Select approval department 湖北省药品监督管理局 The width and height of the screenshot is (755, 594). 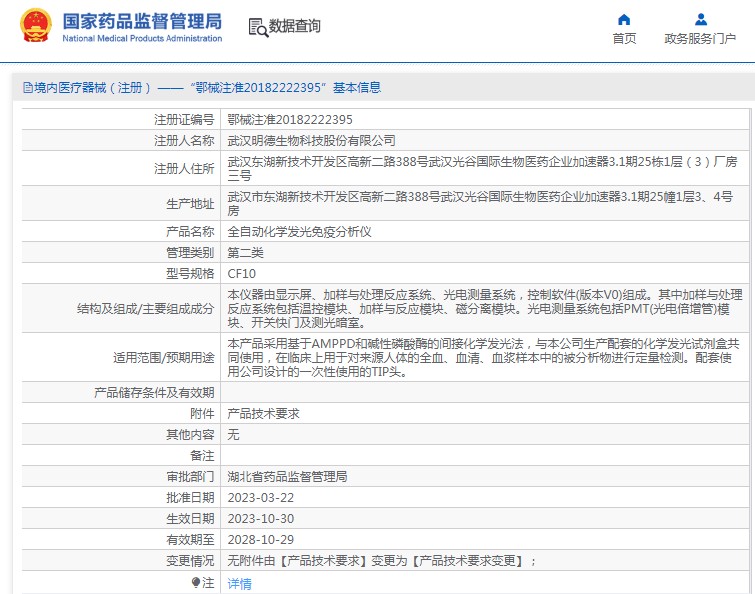pyautogui.click(x=287, y=477)
